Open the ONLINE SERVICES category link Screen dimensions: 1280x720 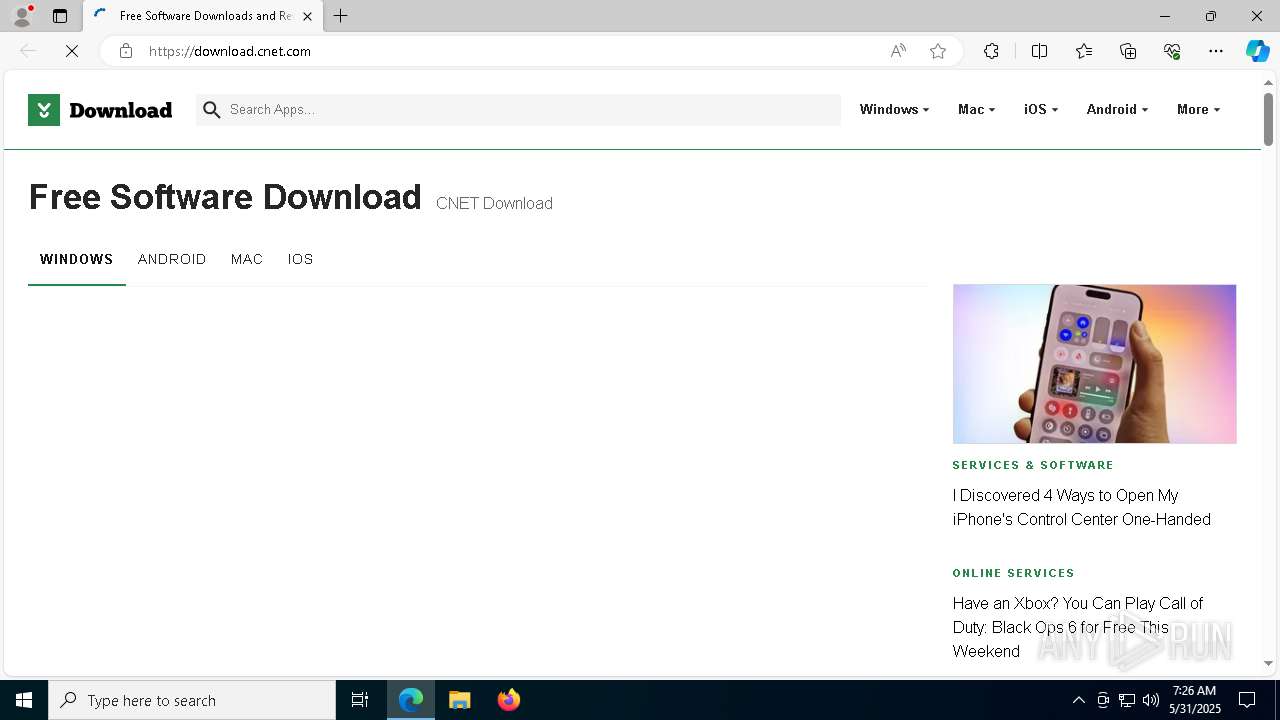click(x=1013, y=573)
